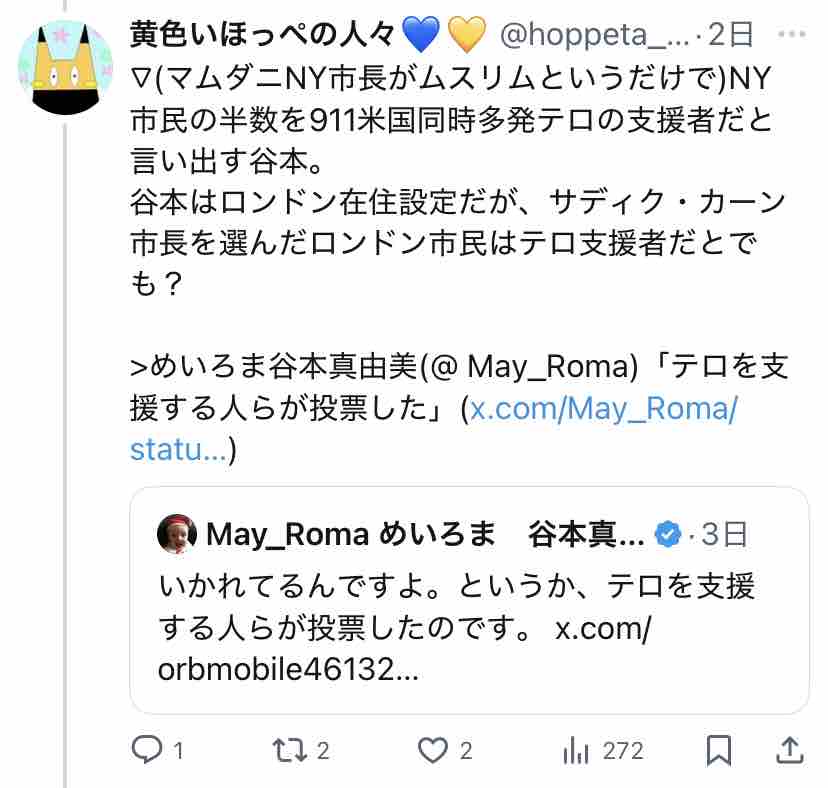Click the blue verified badge on May_Roma
The height and width of the screenshot is (788, 828).
tap(668, 534)
